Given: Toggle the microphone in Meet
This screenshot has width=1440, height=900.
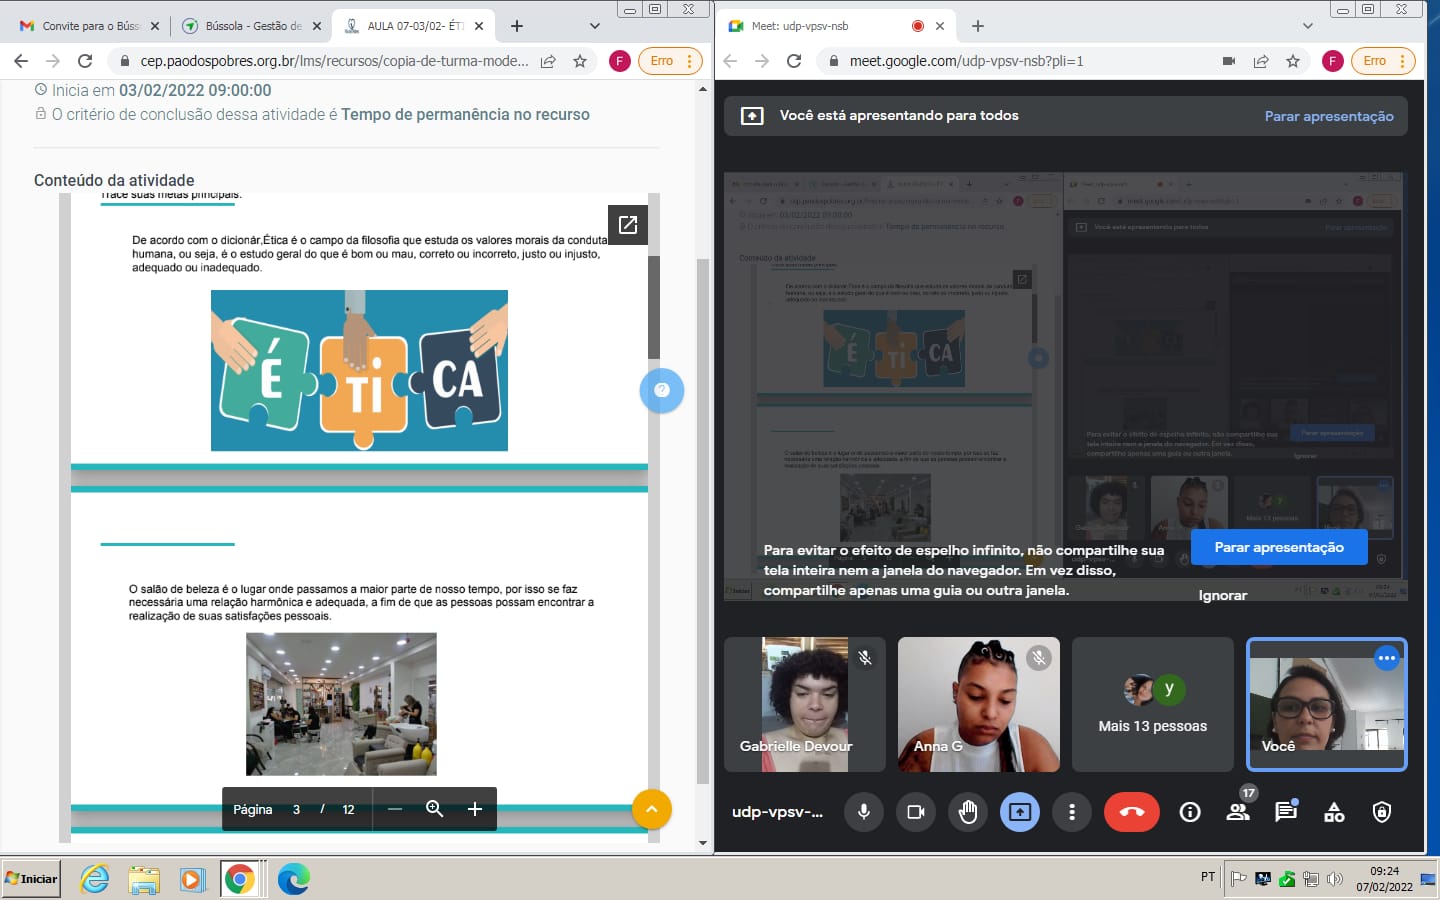Looking at the screenshot, I should [x=864, y=812].
